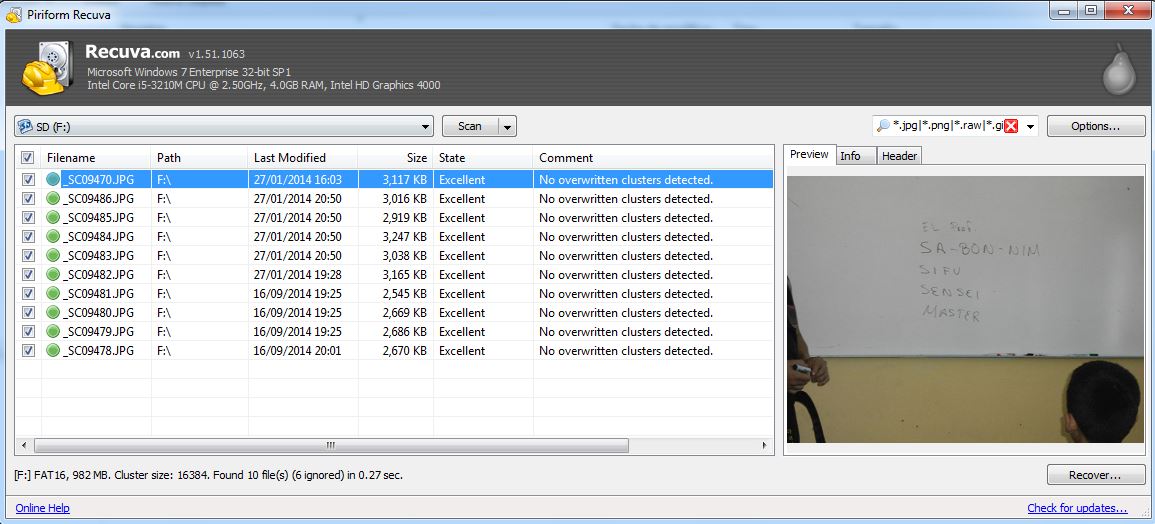1155x524 pixels.
Task: Click the Recuva hard hat logo icon
Action: pyautogui.click(x=43, y=68)
